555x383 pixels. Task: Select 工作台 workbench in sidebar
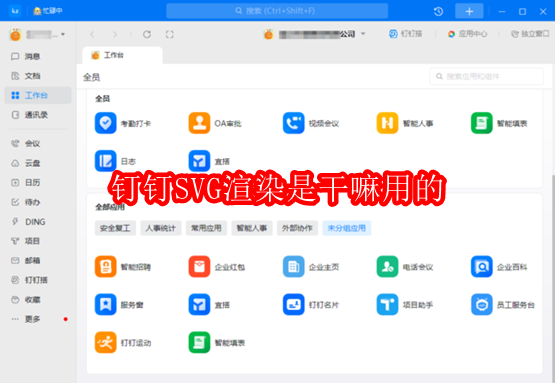[38, 95]
